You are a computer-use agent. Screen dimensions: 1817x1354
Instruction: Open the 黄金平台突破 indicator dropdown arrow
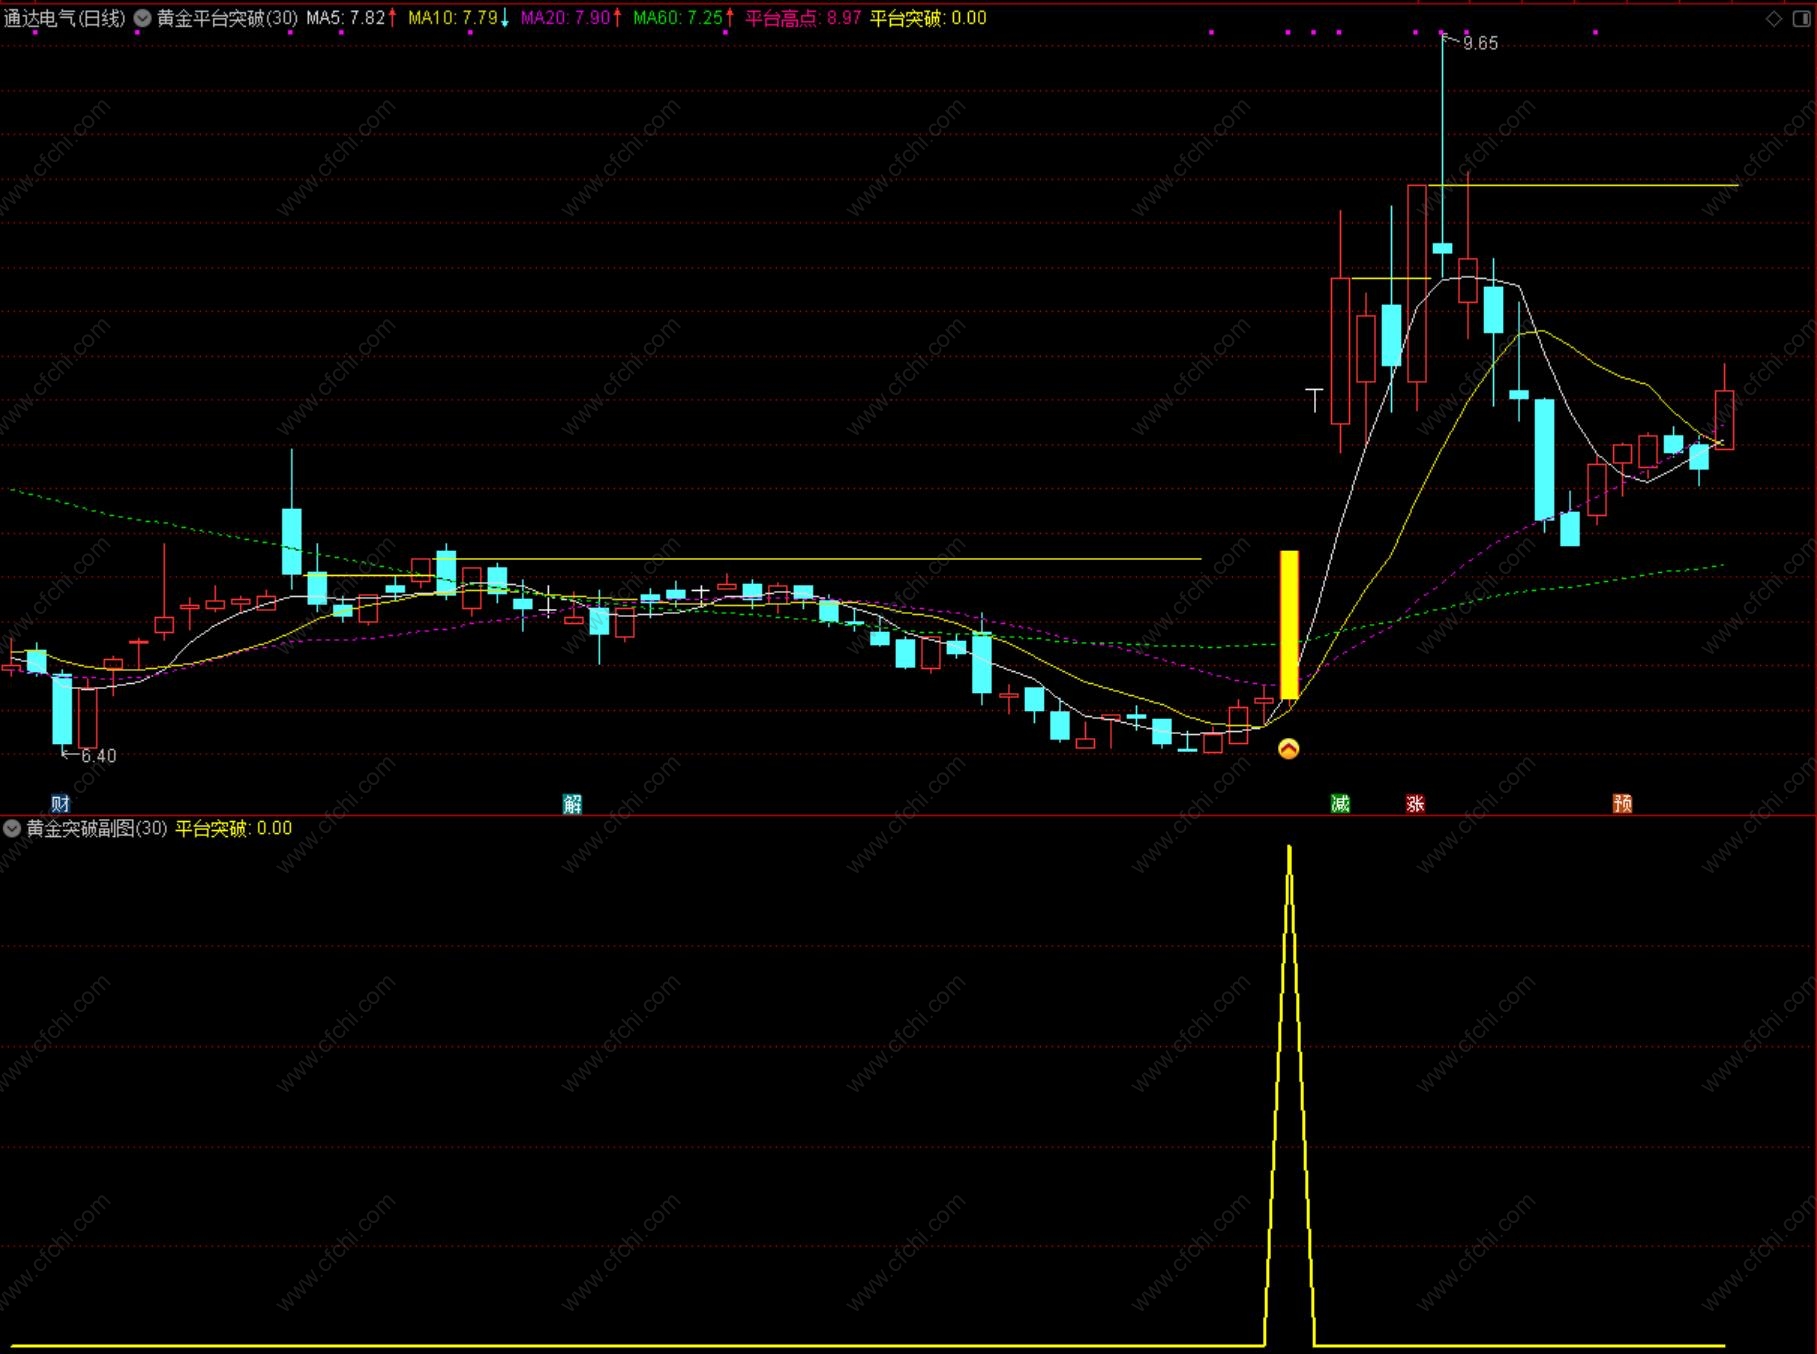[143, 18]
